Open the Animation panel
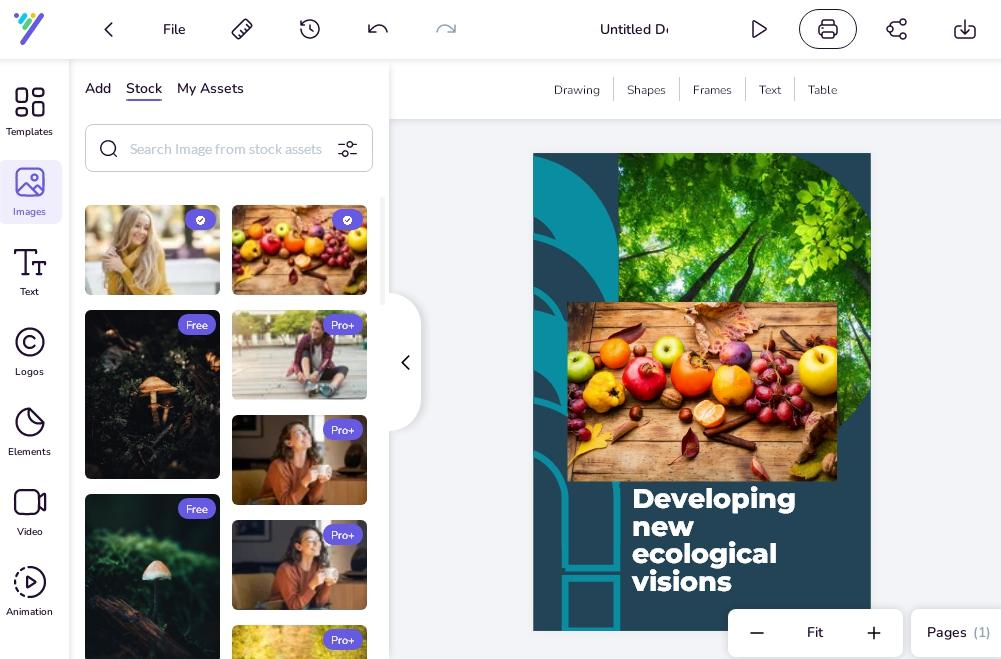The image size is (1001, 659). click(x=29, y=591)
